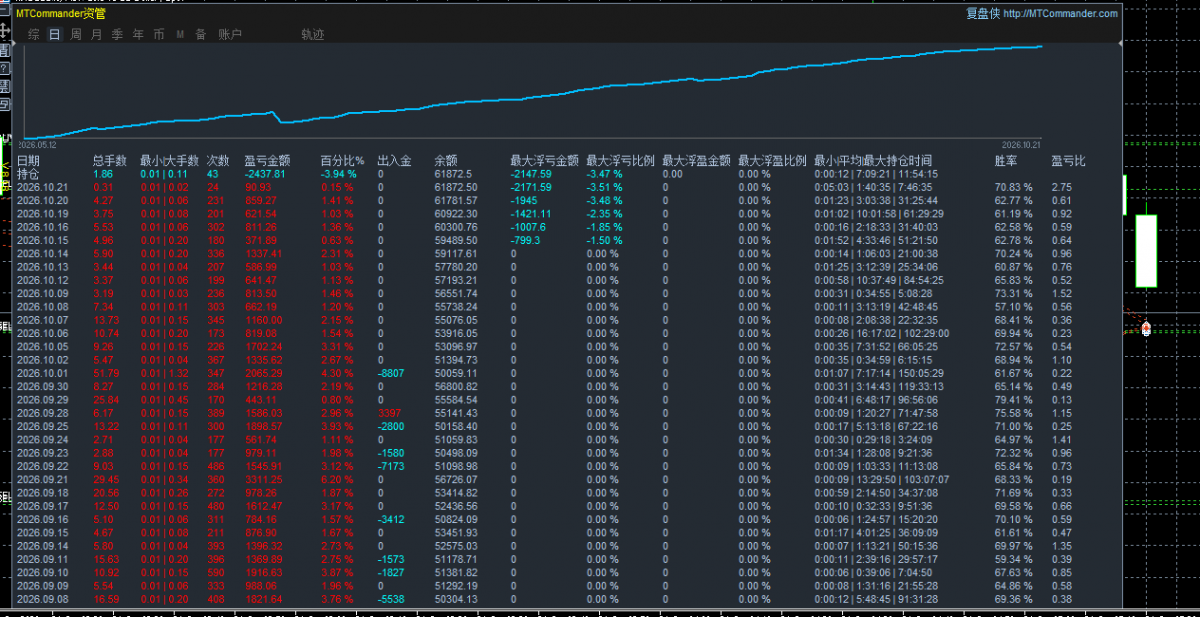Open the http://MTCommander.com link
This screenshot has width=1200, height=617.
(1060, 14)
